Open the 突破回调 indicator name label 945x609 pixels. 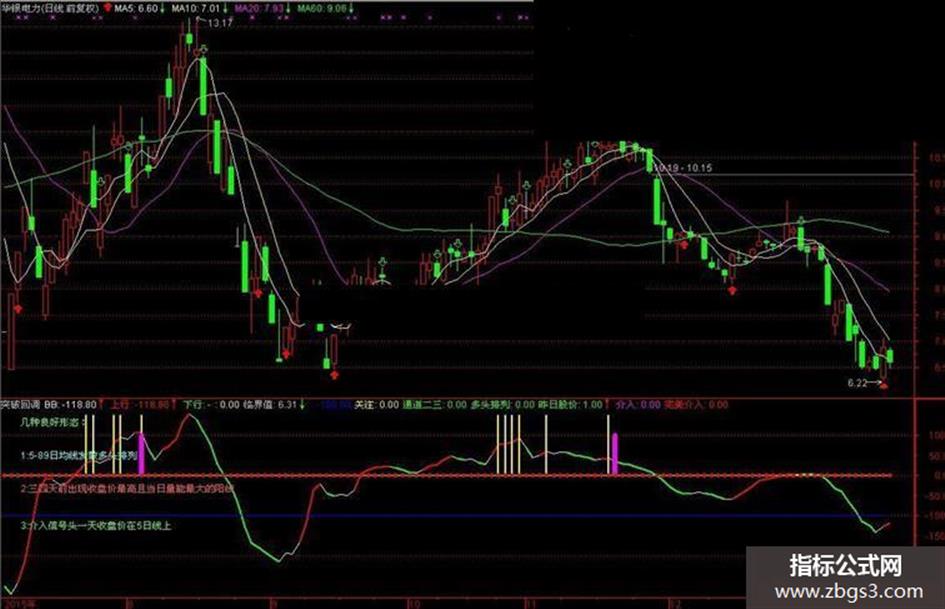coord(20,404)
